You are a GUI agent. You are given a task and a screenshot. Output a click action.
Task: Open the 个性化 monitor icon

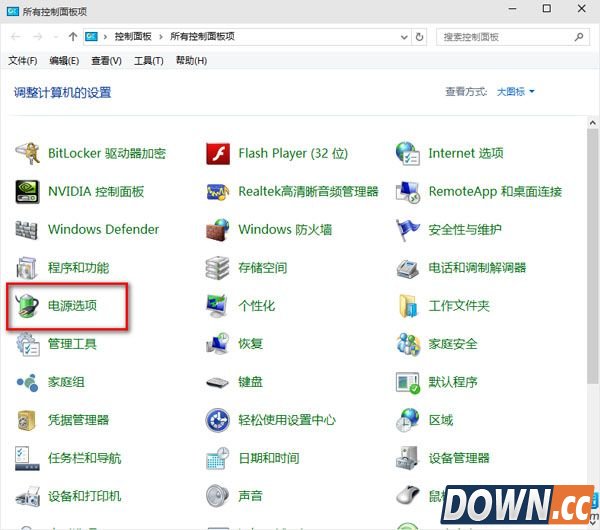217,306
